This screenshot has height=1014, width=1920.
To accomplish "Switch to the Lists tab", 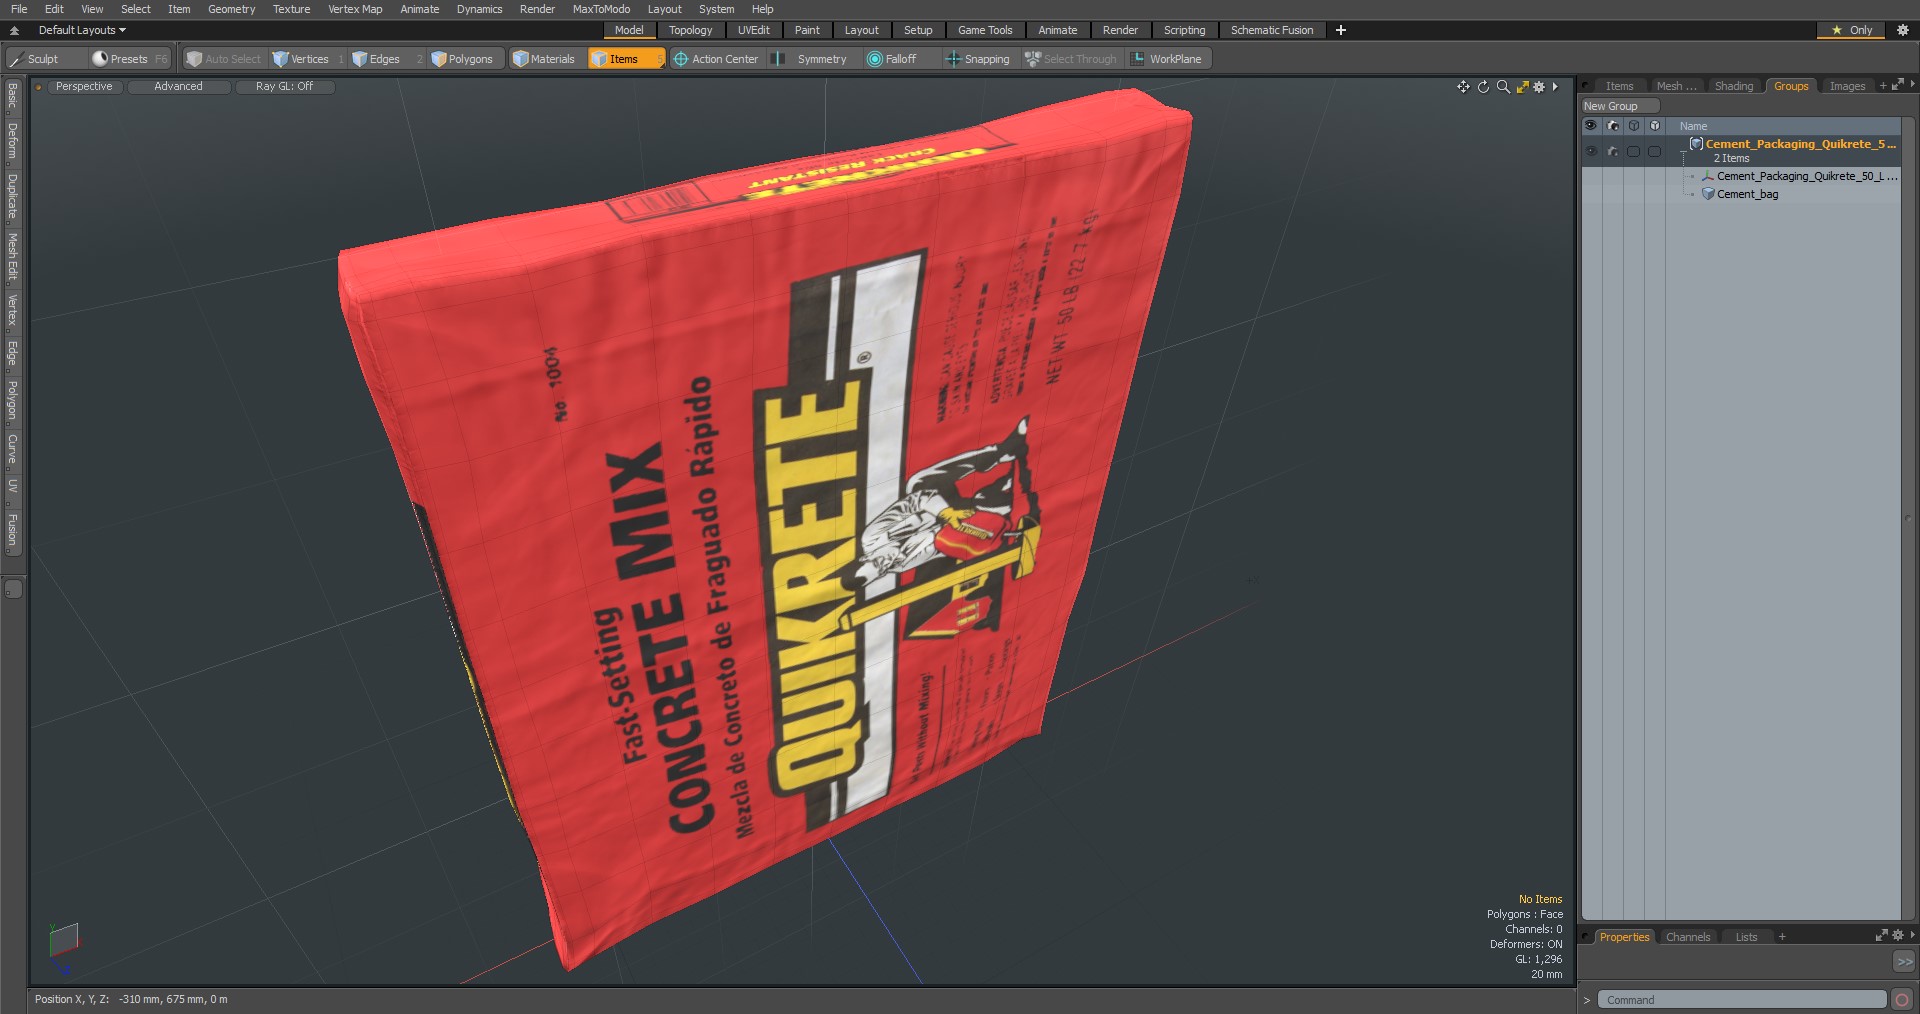I will [1746, 937].
